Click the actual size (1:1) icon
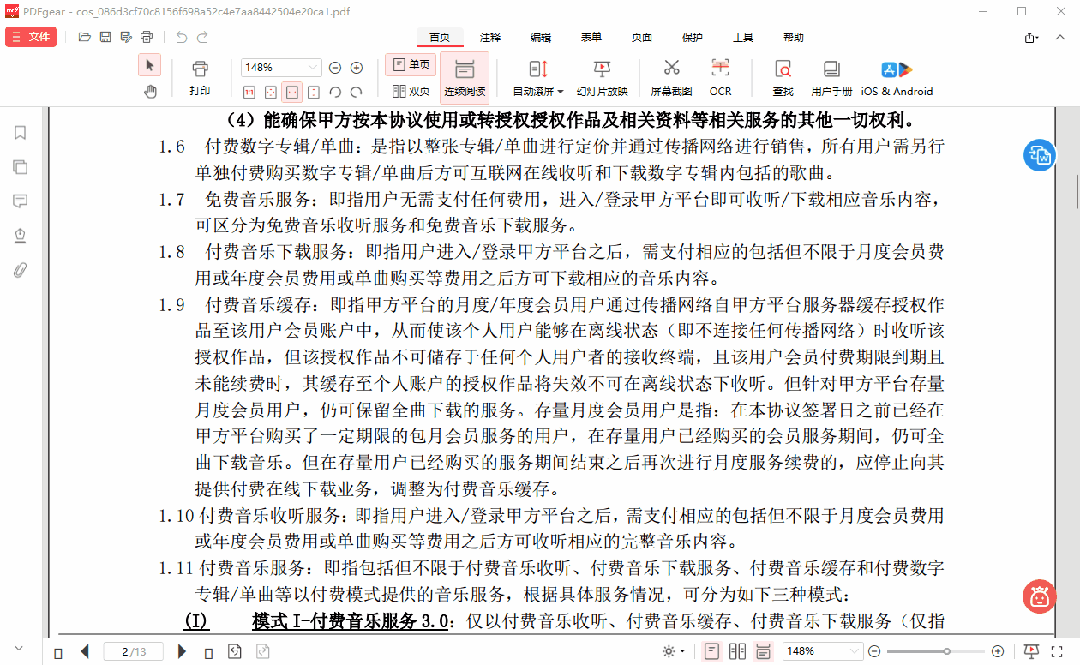This screenshot has width=1080, height=665. pos(249,92)
